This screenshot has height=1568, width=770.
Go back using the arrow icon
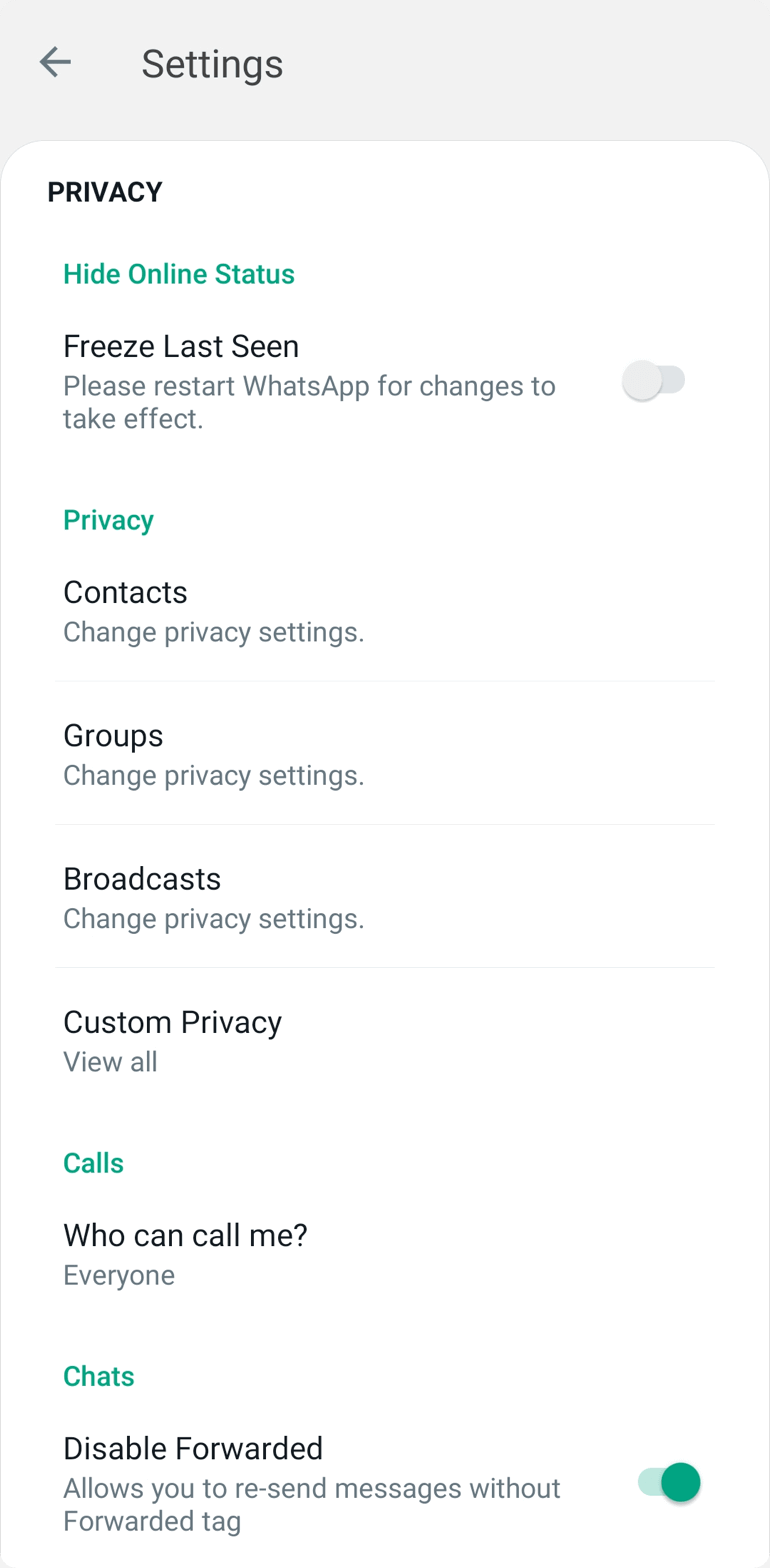pos(55,63)
